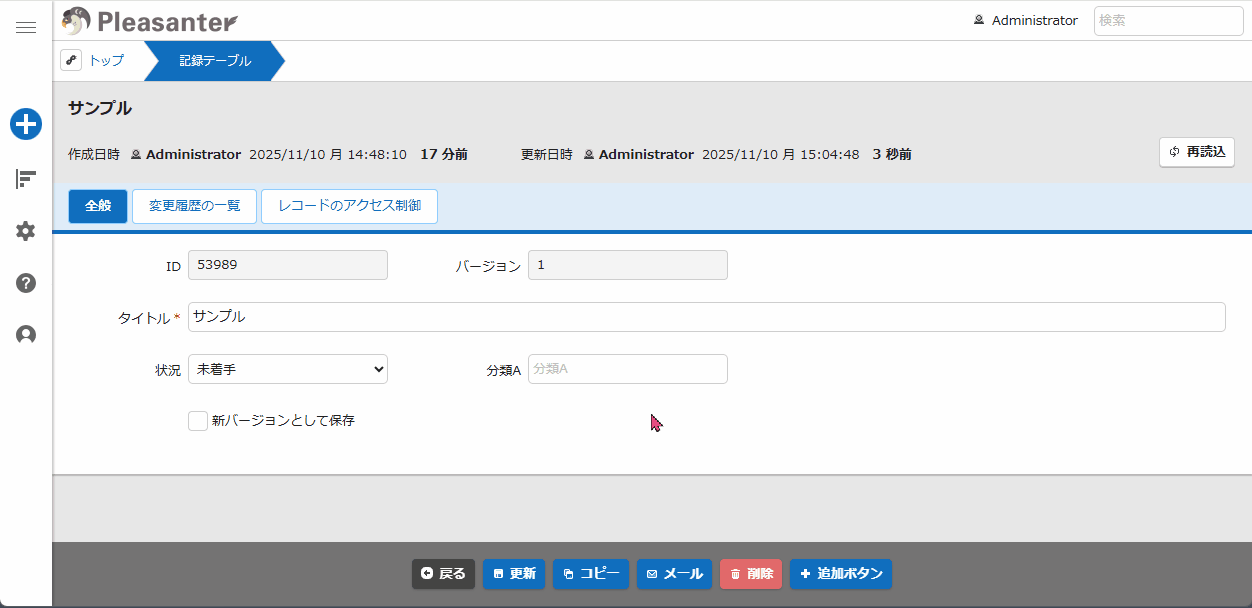Click the link icon beside トップ

pos(71,60)
